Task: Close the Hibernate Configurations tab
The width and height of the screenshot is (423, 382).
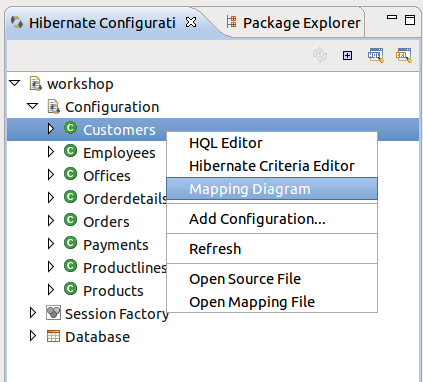Action: 191,23
